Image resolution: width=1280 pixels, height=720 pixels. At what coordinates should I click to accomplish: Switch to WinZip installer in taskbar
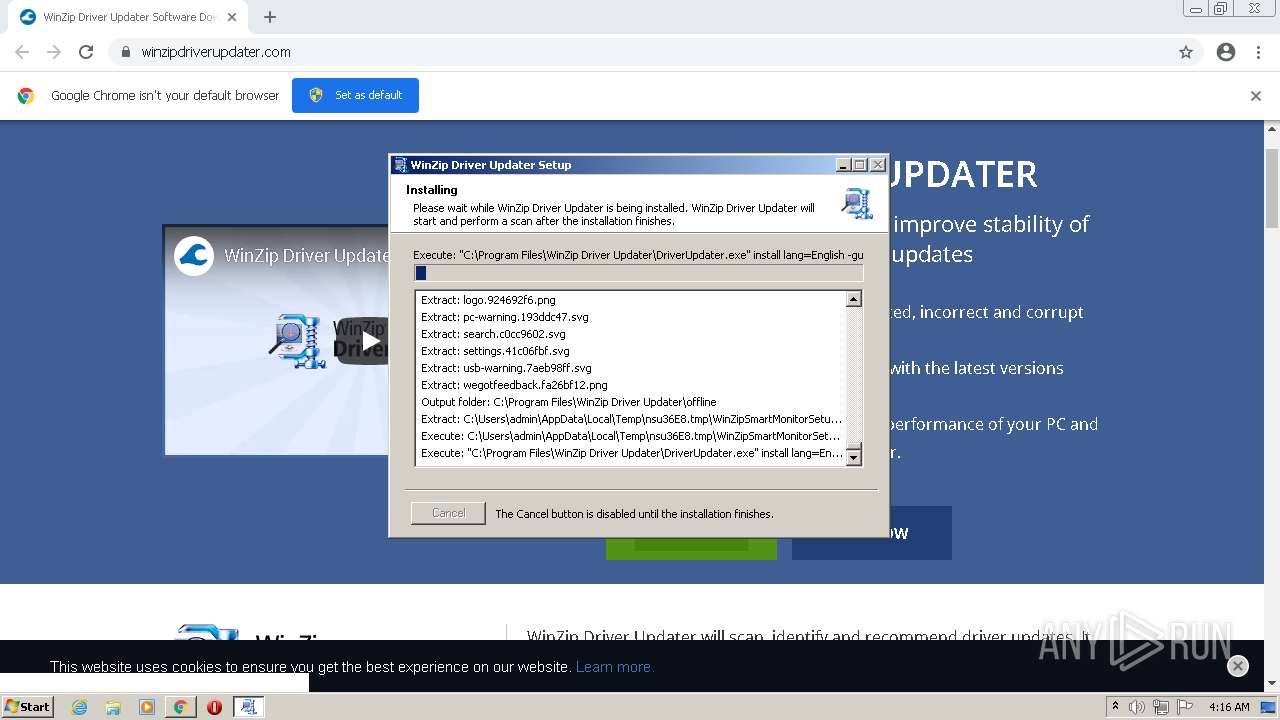[248, 707]
